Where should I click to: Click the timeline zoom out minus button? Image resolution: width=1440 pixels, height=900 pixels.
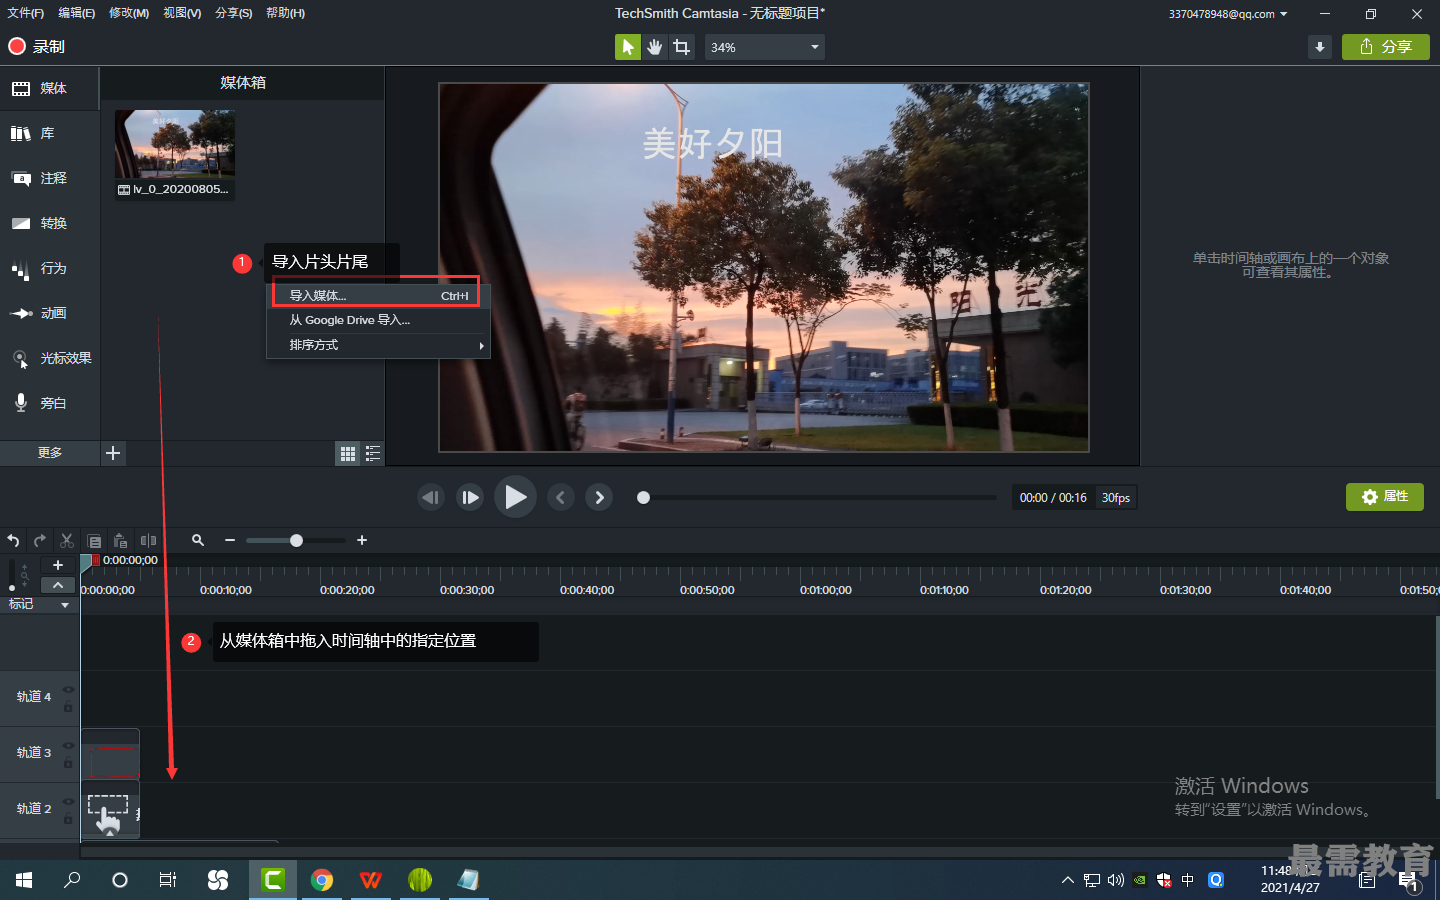coord(230,540)
